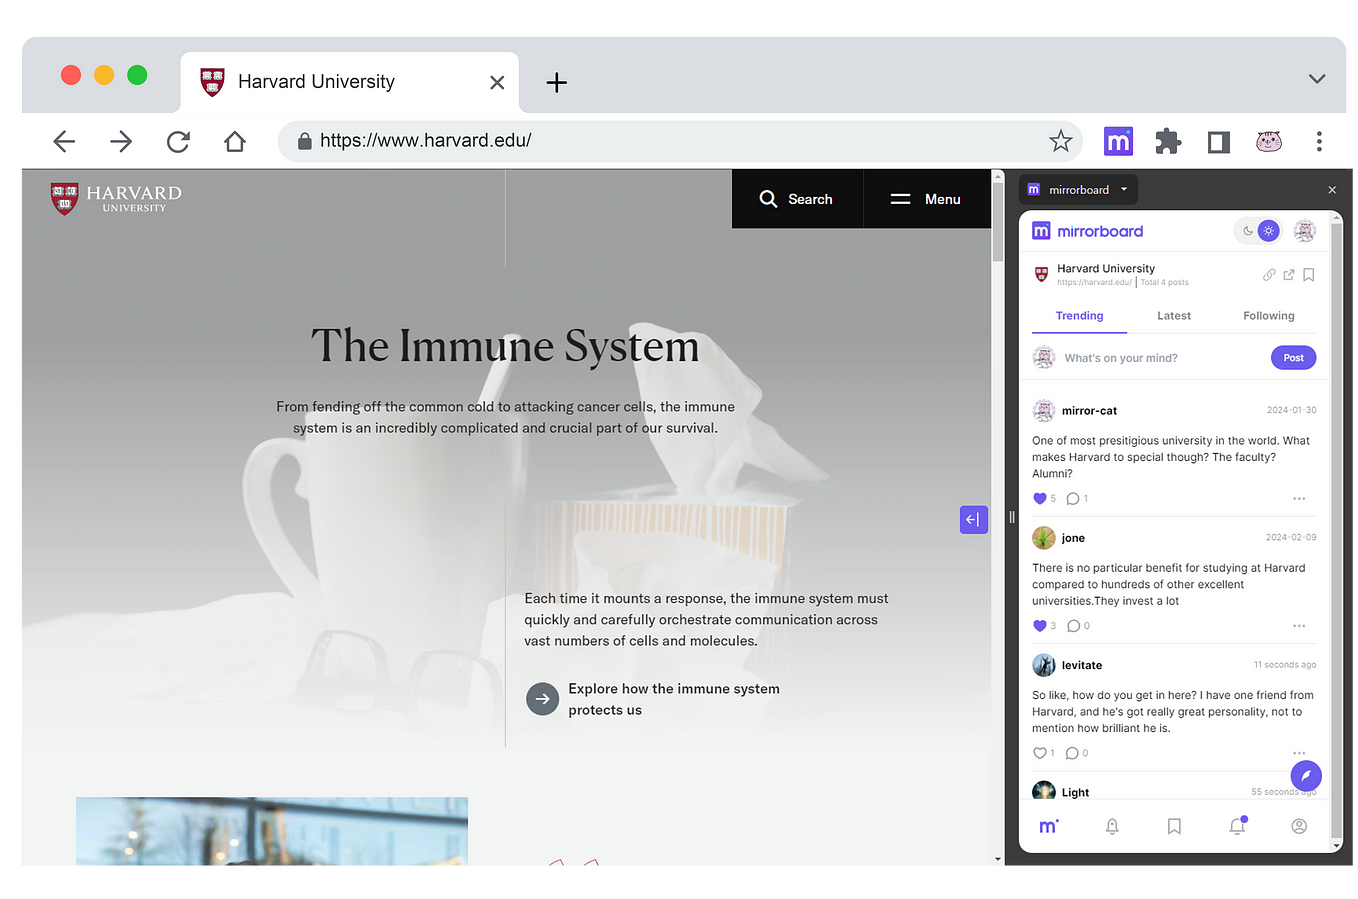Click the mirrorboard panel scrollbar
The width and height of the screenshot is (1358, 899).
click(x=1337, y=530)
